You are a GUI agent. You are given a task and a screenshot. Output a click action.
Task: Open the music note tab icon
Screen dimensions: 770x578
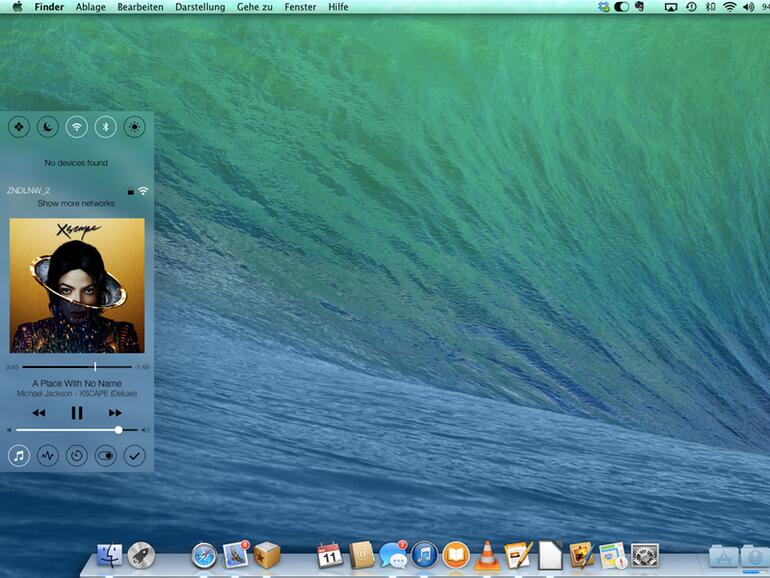tap(18, 455)
